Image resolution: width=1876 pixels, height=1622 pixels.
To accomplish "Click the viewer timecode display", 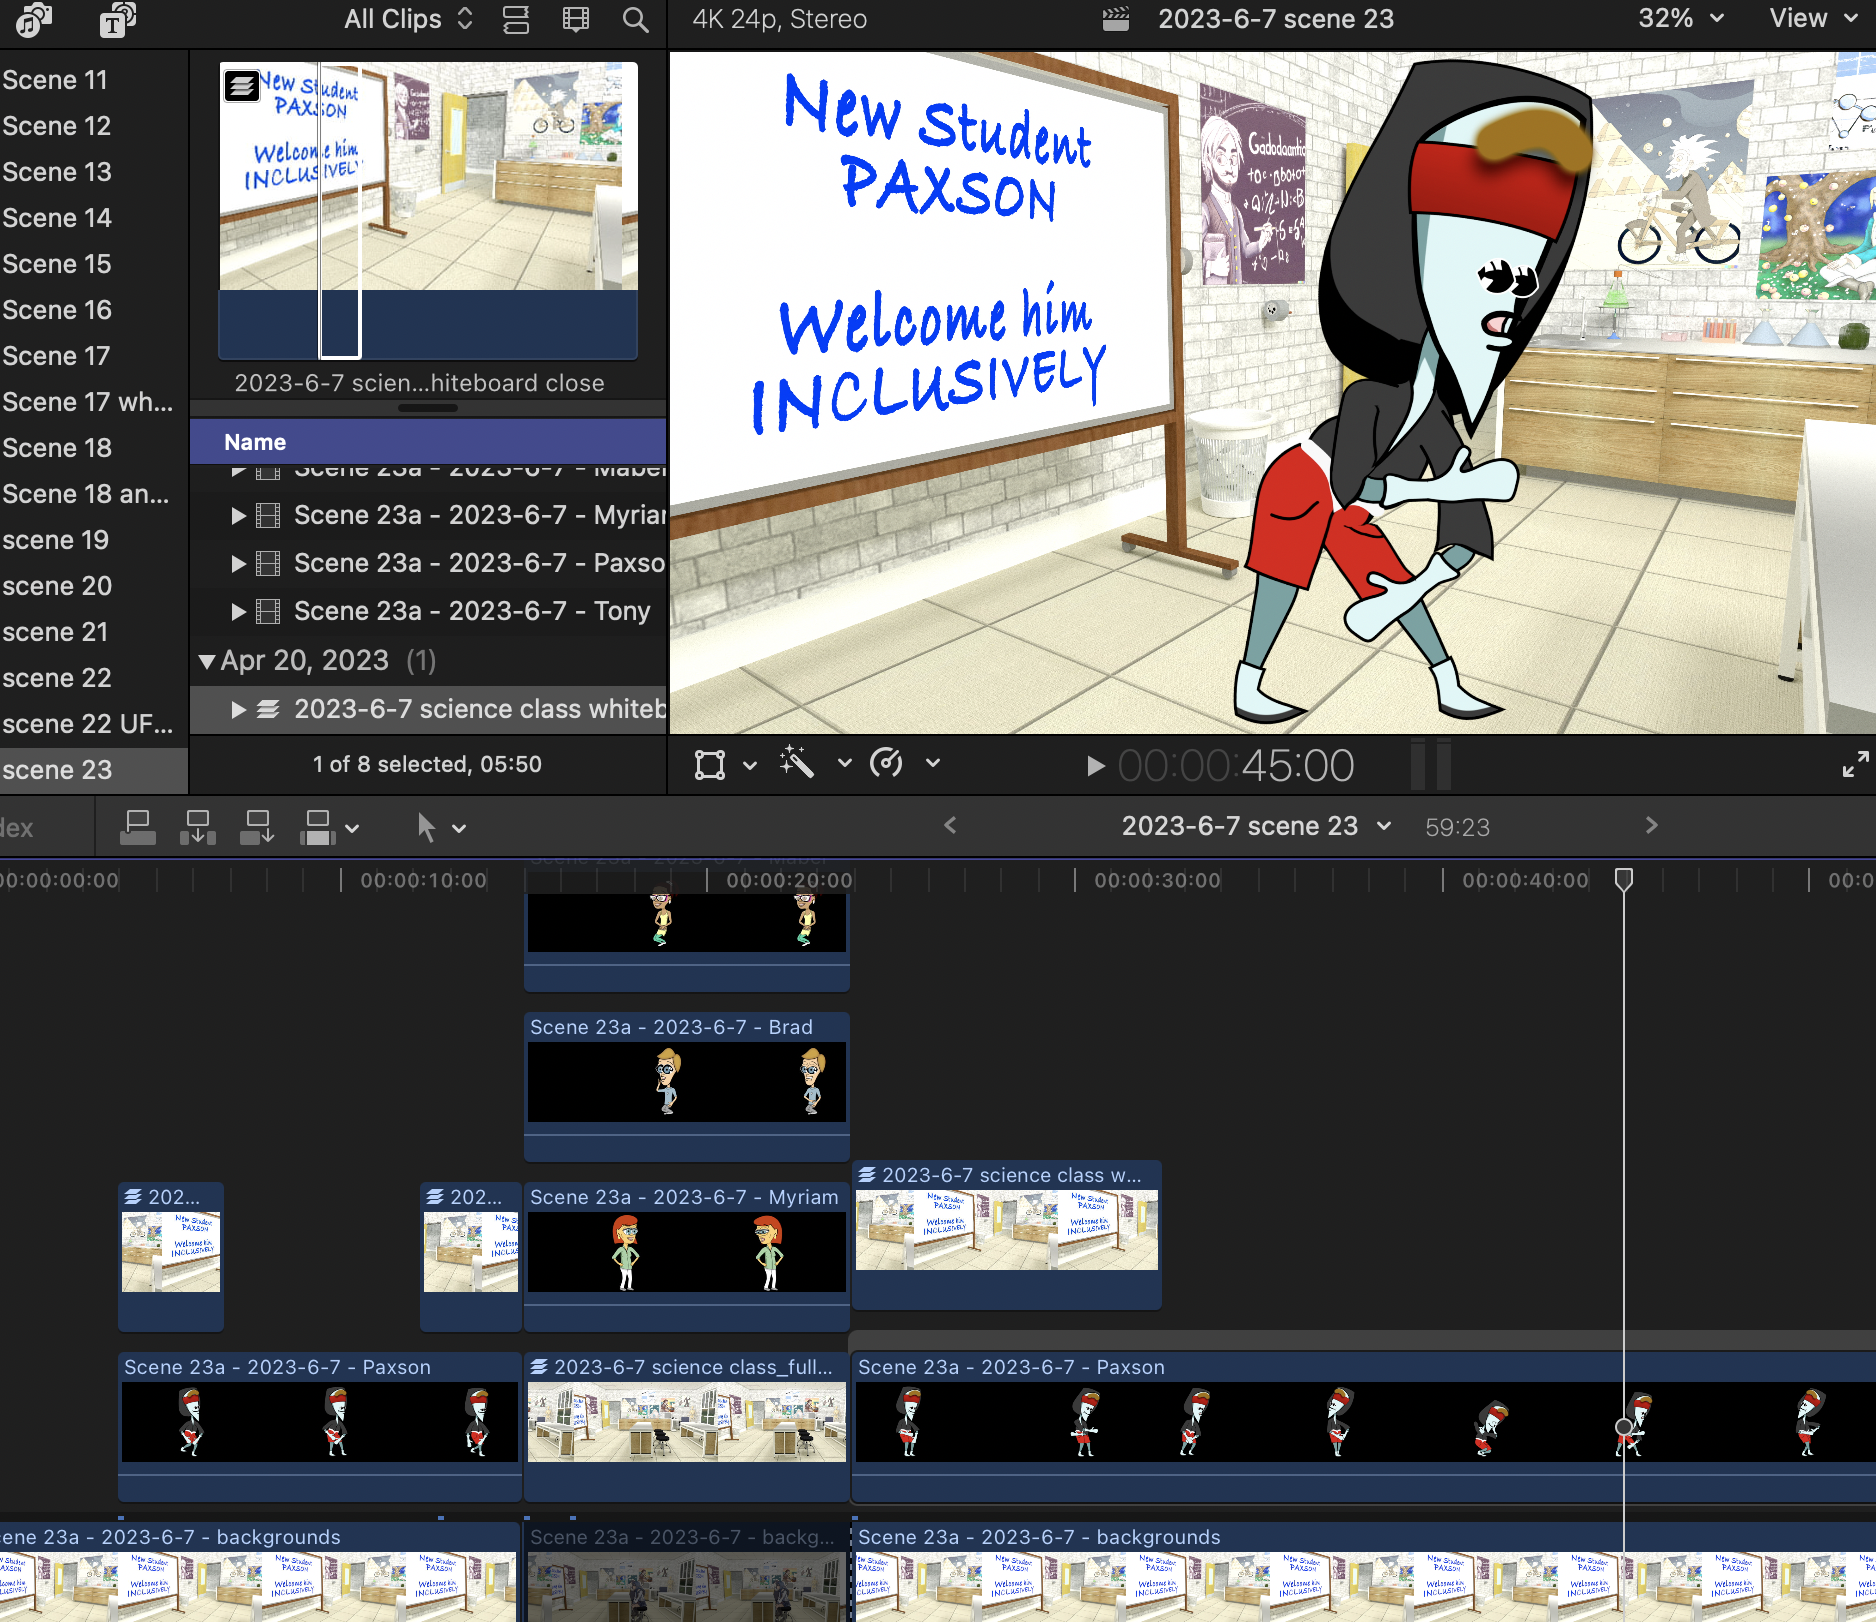I will 1235,766.
